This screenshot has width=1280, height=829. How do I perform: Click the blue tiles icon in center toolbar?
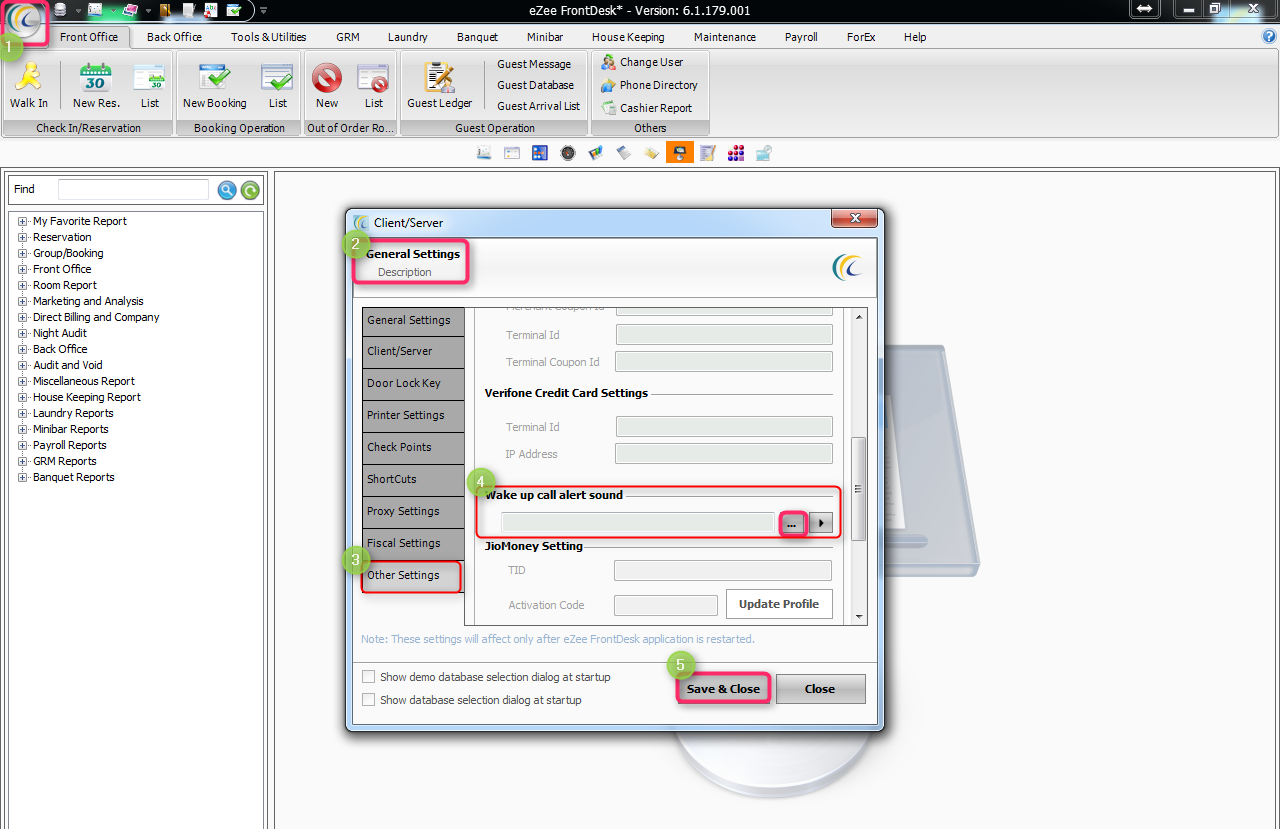[540, 153]
